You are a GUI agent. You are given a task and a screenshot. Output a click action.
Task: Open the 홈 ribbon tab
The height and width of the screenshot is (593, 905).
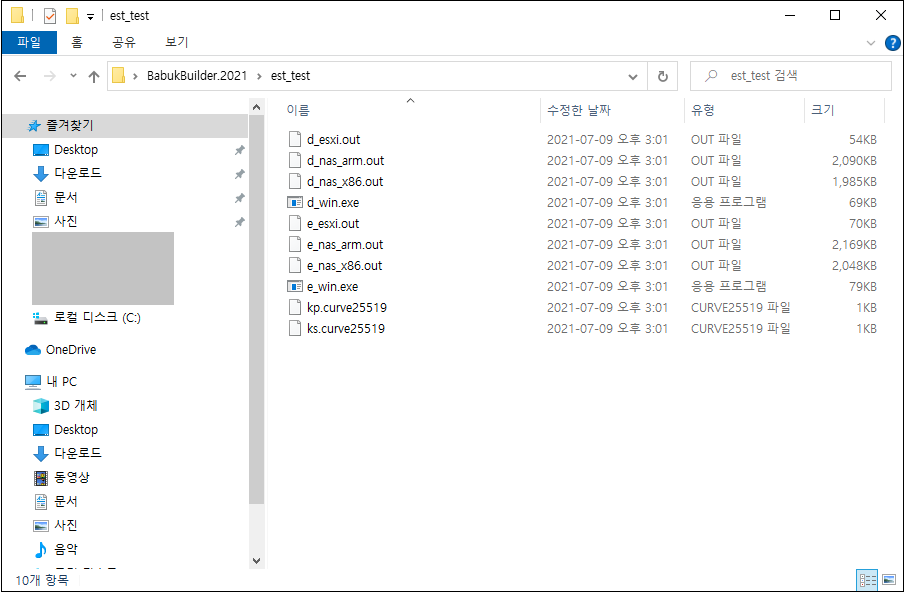click(77, 42)
